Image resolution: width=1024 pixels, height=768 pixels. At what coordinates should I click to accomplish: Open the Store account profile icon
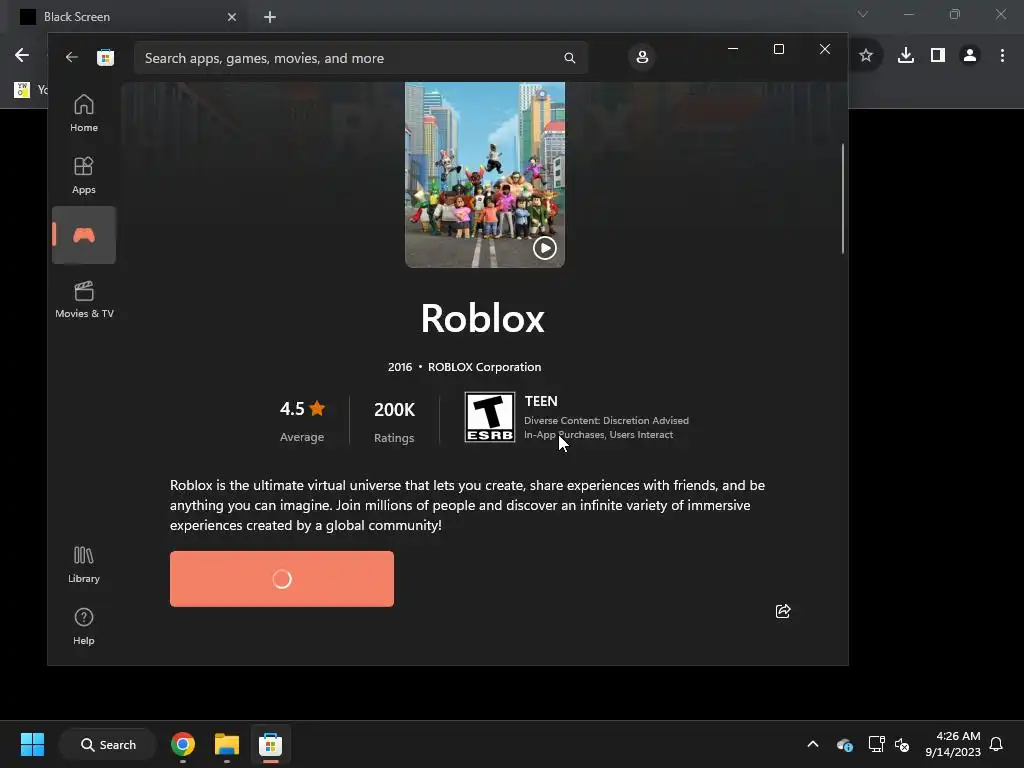(642, 57)
